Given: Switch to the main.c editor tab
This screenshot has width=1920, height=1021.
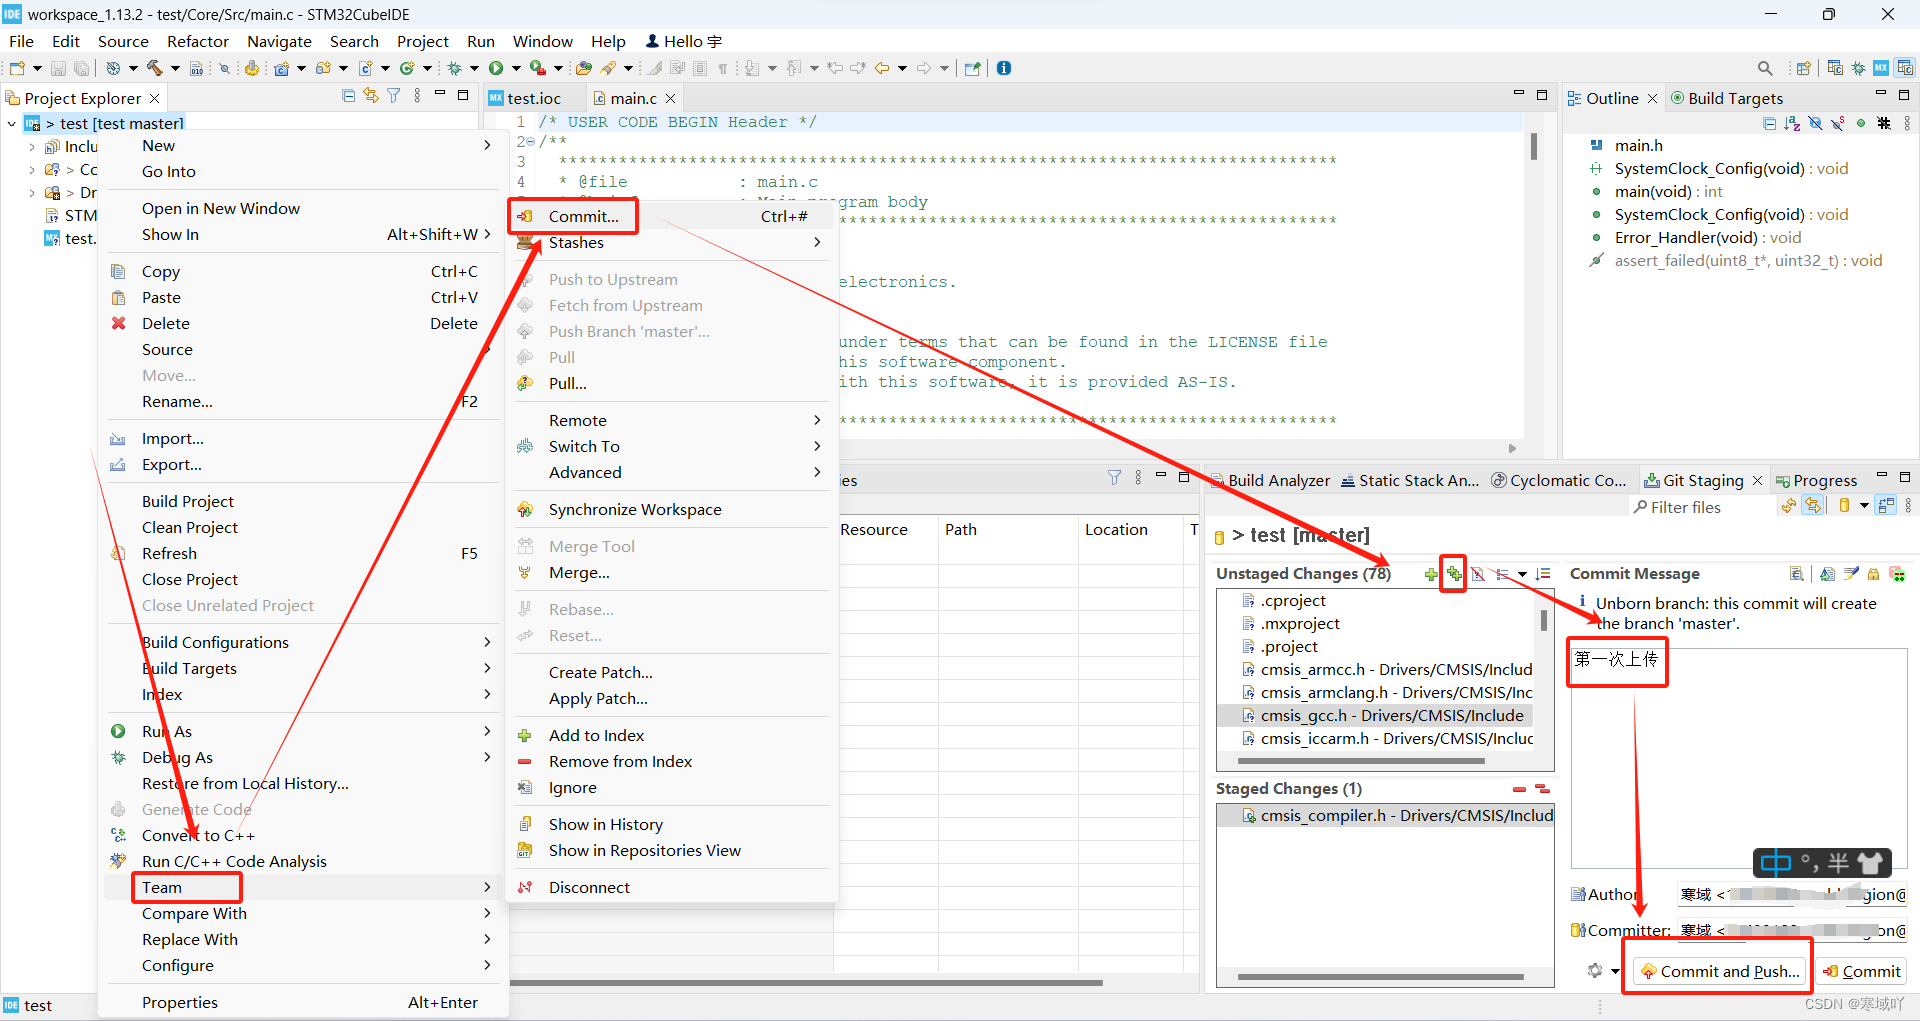Looking at the screenshot, I should (x=633, y=98).
